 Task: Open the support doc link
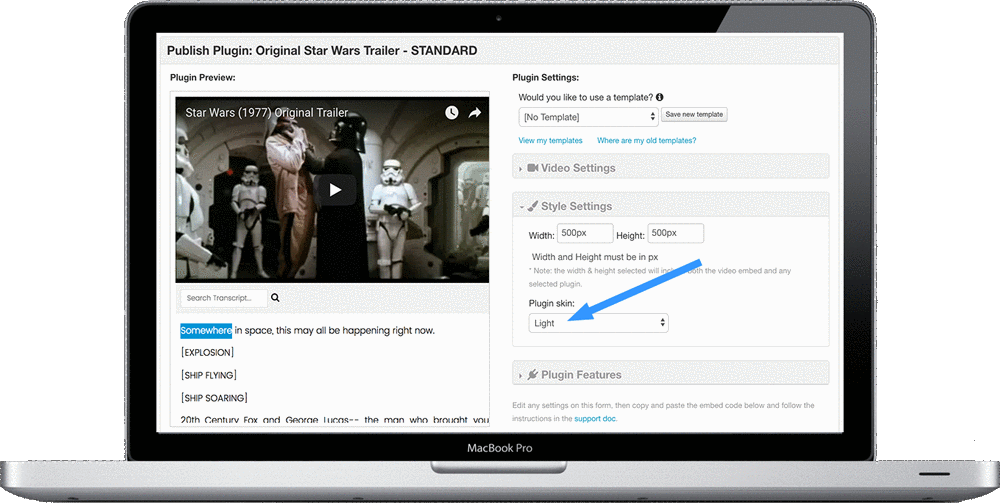click(594, 419)
